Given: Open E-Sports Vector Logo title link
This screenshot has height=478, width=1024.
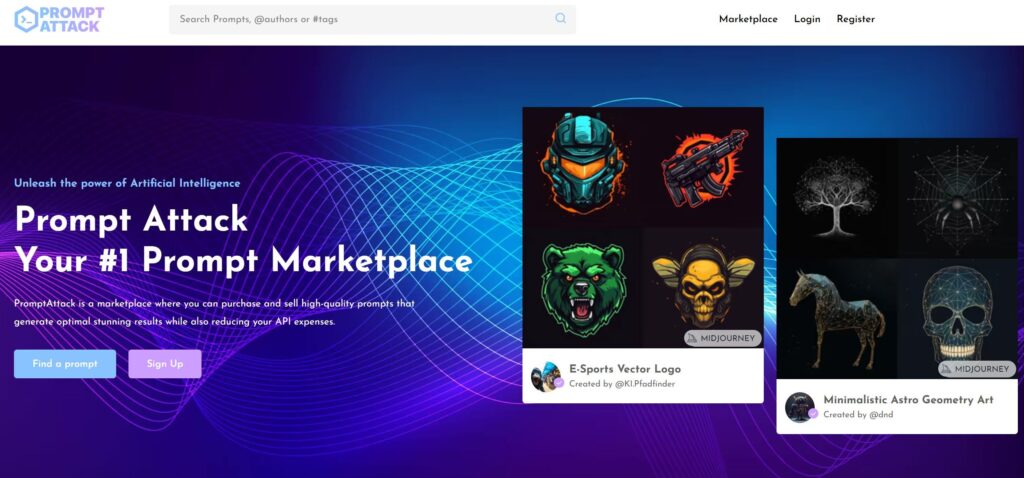Looking at the screenshot, I should [625, 369].
